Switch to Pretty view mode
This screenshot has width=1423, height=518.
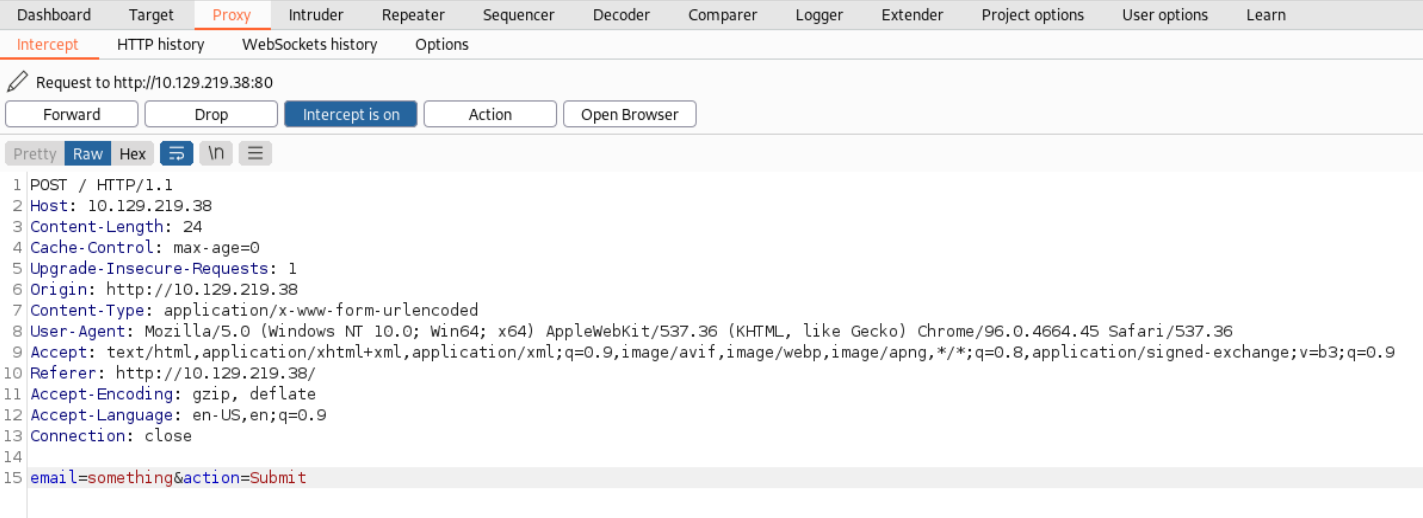[x=35, y=154]
